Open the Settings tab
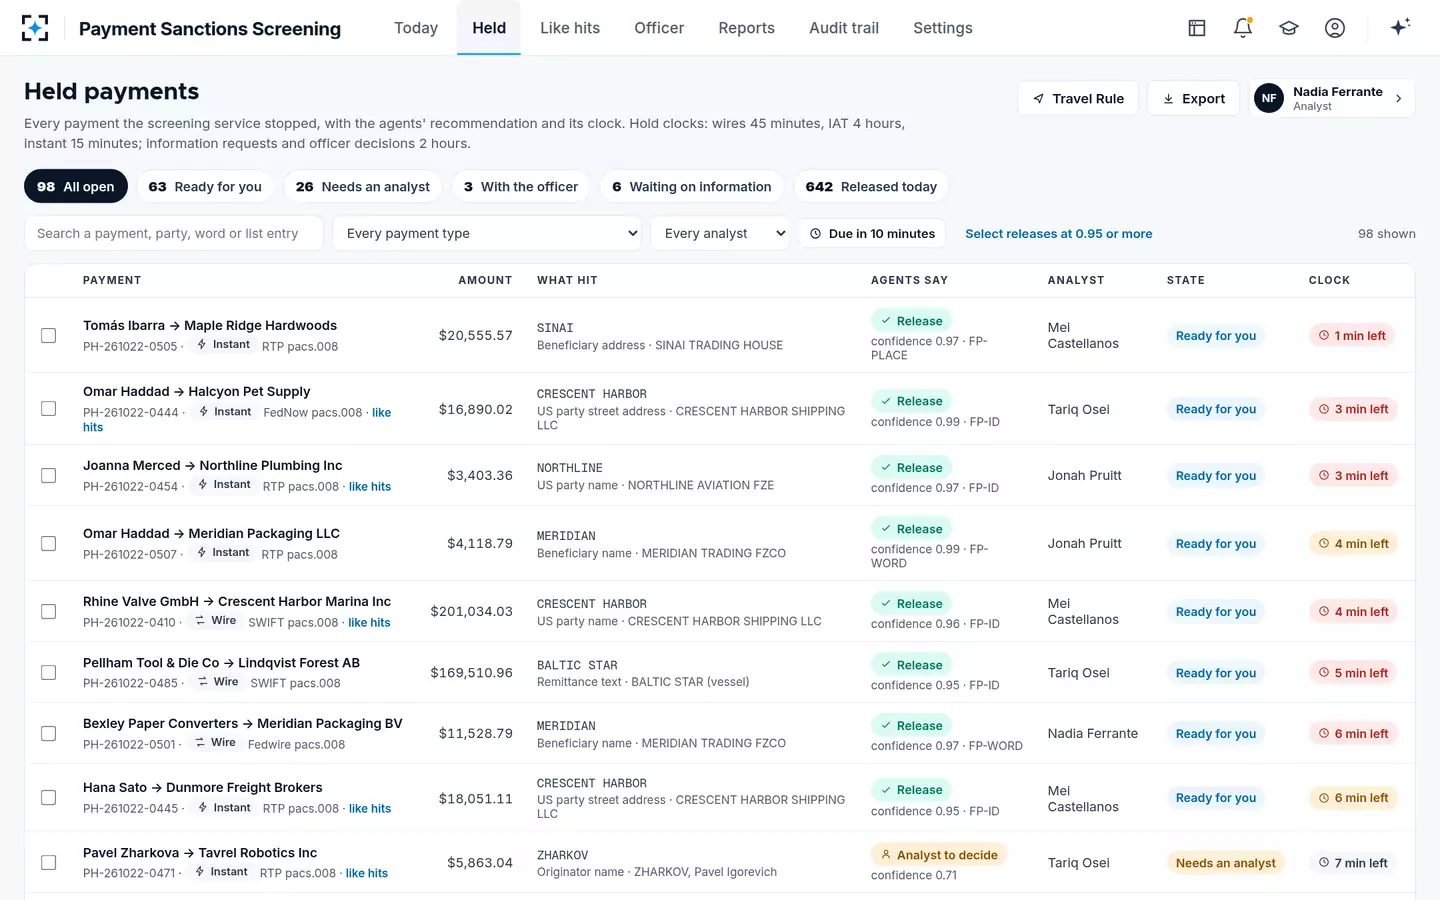Screen dimensions: 1440x900 (x=943, y=28)
